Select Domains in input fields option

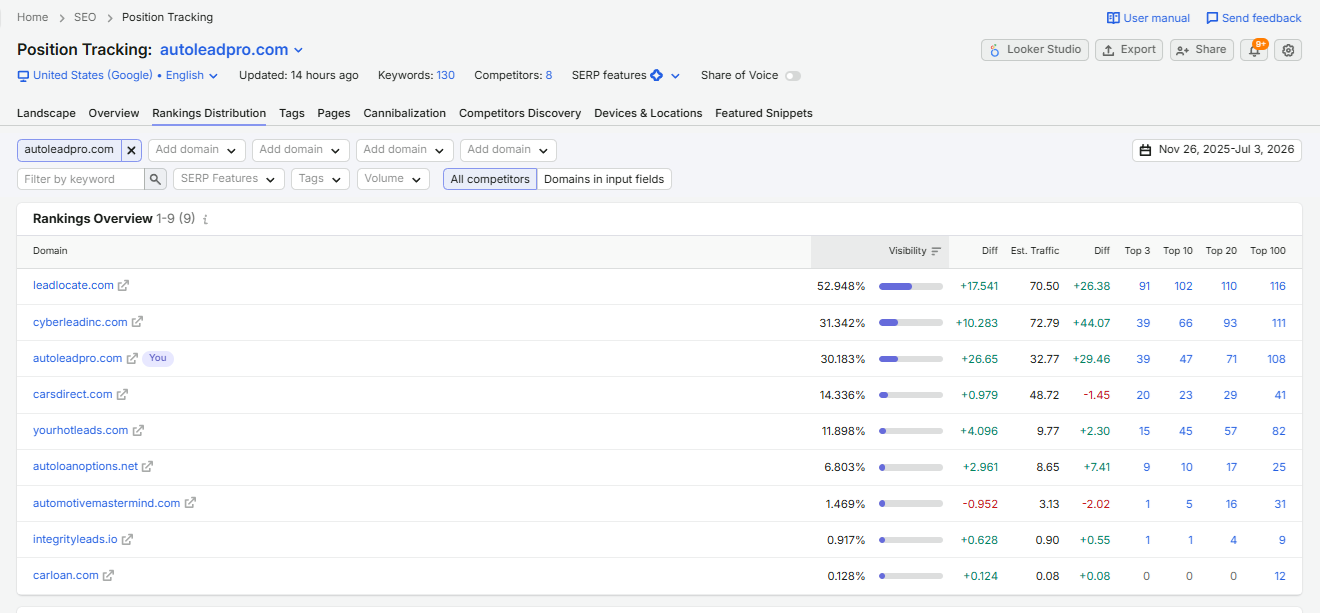click(x=604, y=179)
